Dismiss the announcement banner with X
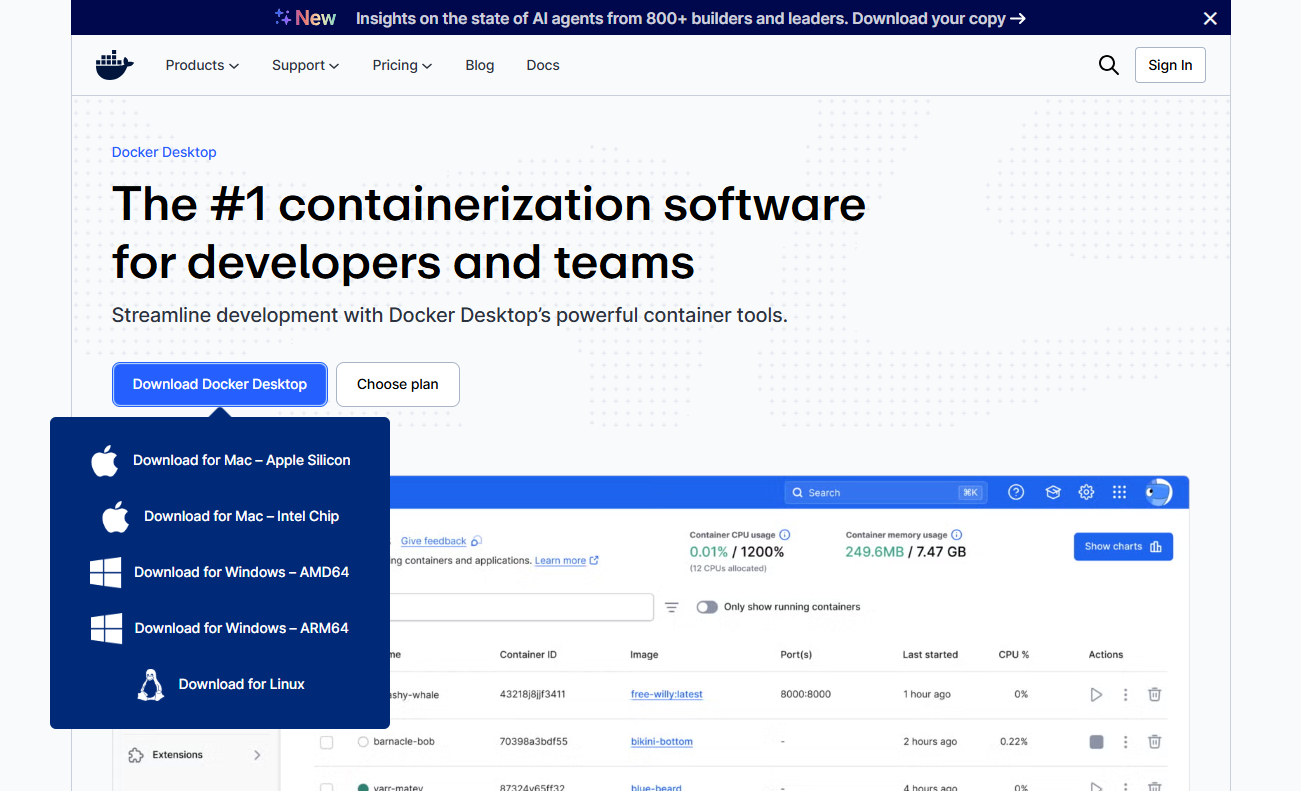The height and width of the screenshot is (791, 1301). tap(1210, 18)
